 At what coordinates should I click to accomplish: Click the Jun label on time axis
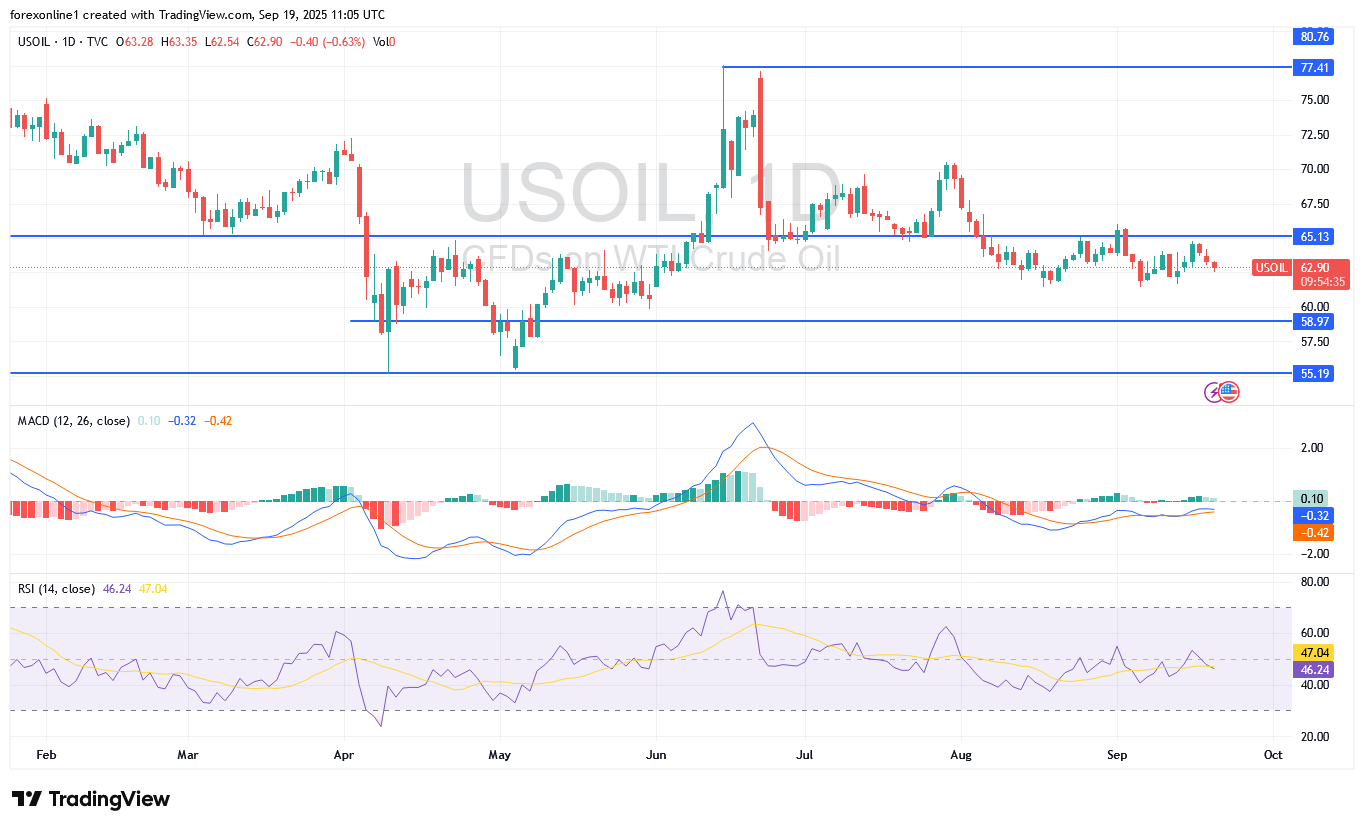pos(655,755)
